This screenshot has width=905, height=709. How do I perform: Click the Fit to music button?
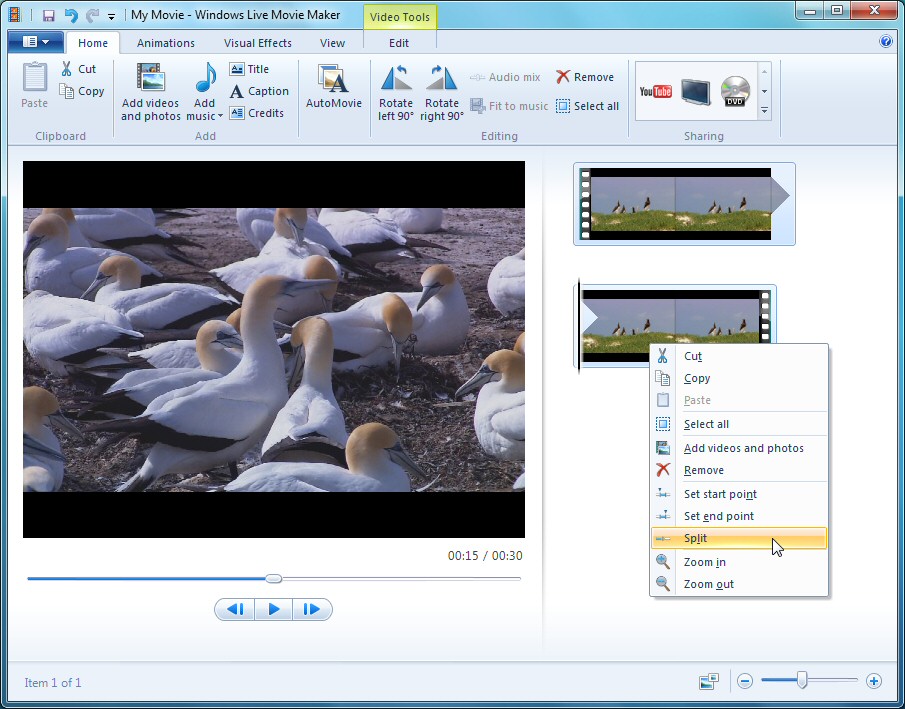tap(509, 106)
